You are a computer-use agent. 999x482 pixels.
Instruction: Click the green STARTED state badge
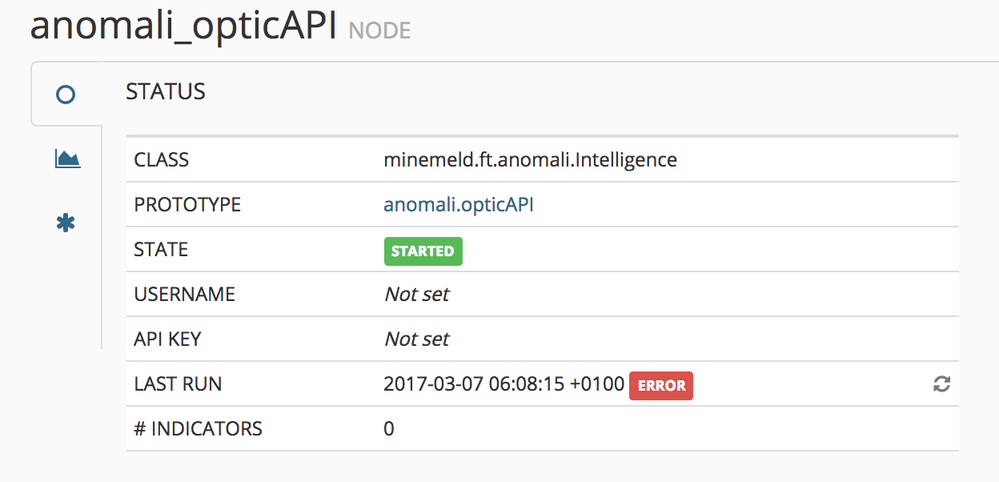(x=423, y=251)
